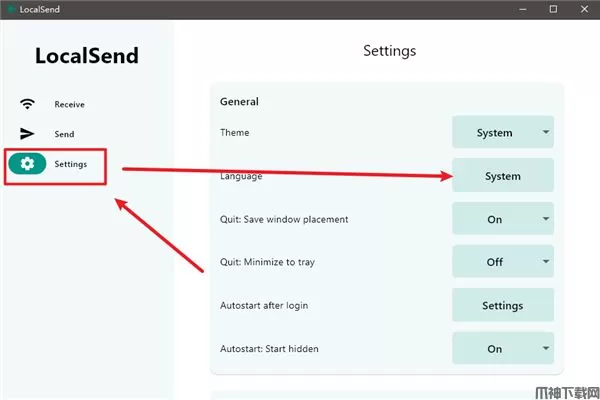The image size is (600, 400).
Task: Click the Language System button
Action: [502, 176]
